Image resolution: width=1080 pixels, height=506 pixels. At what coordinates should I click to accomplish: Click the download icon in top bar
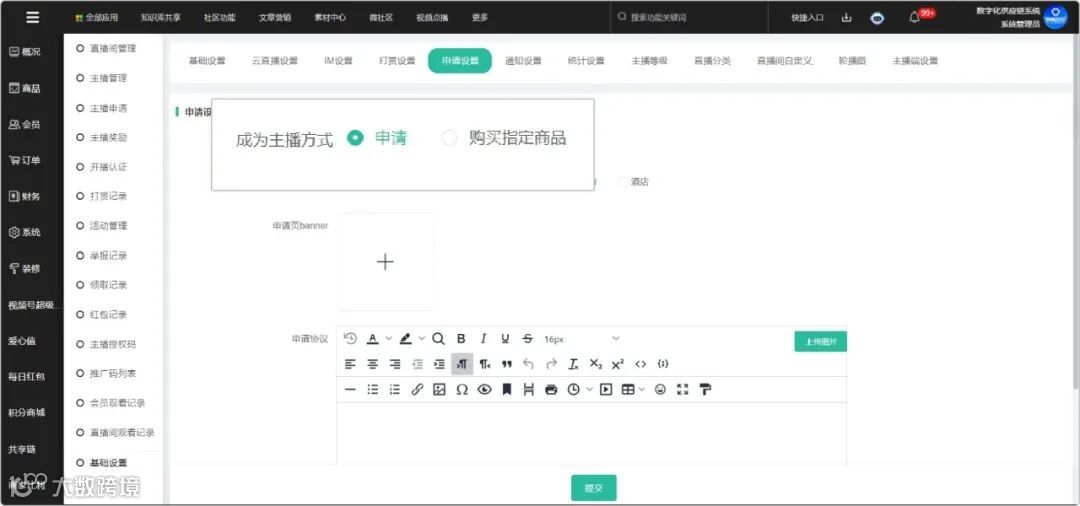[x=847, y=18]
